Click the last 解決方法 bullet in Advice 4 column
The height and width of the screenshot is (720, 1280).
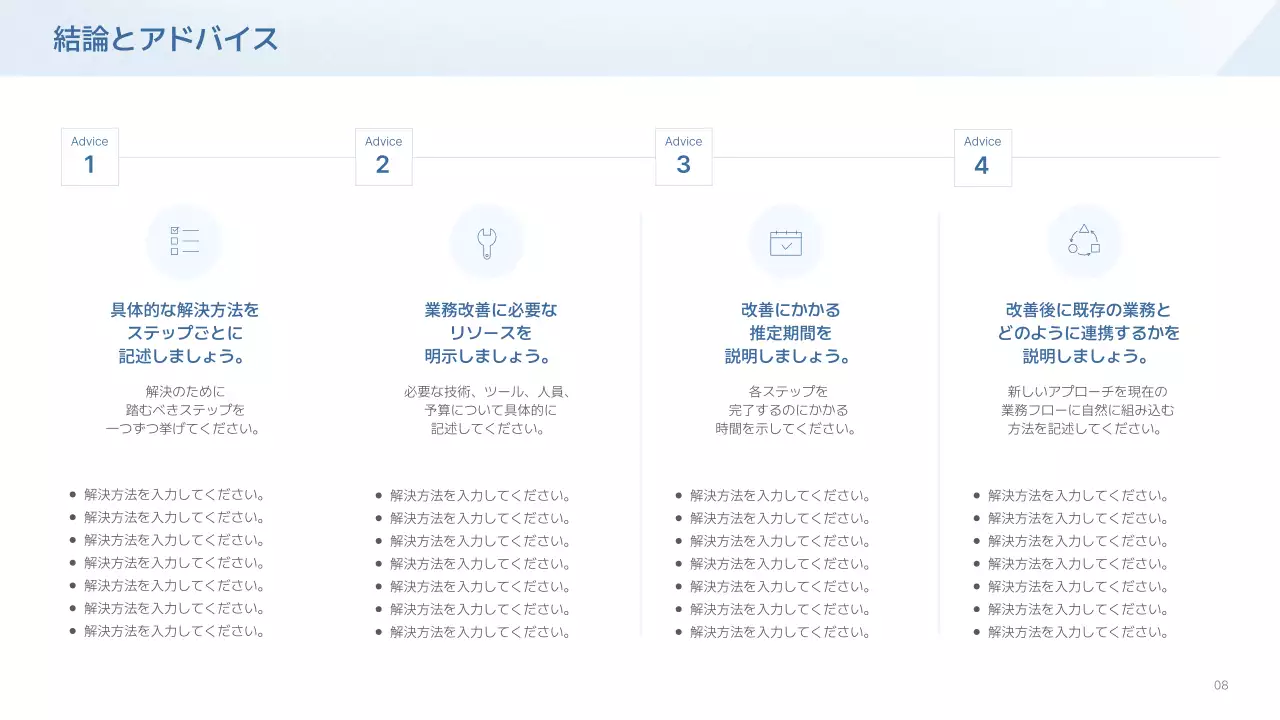tap(1077, 632)
